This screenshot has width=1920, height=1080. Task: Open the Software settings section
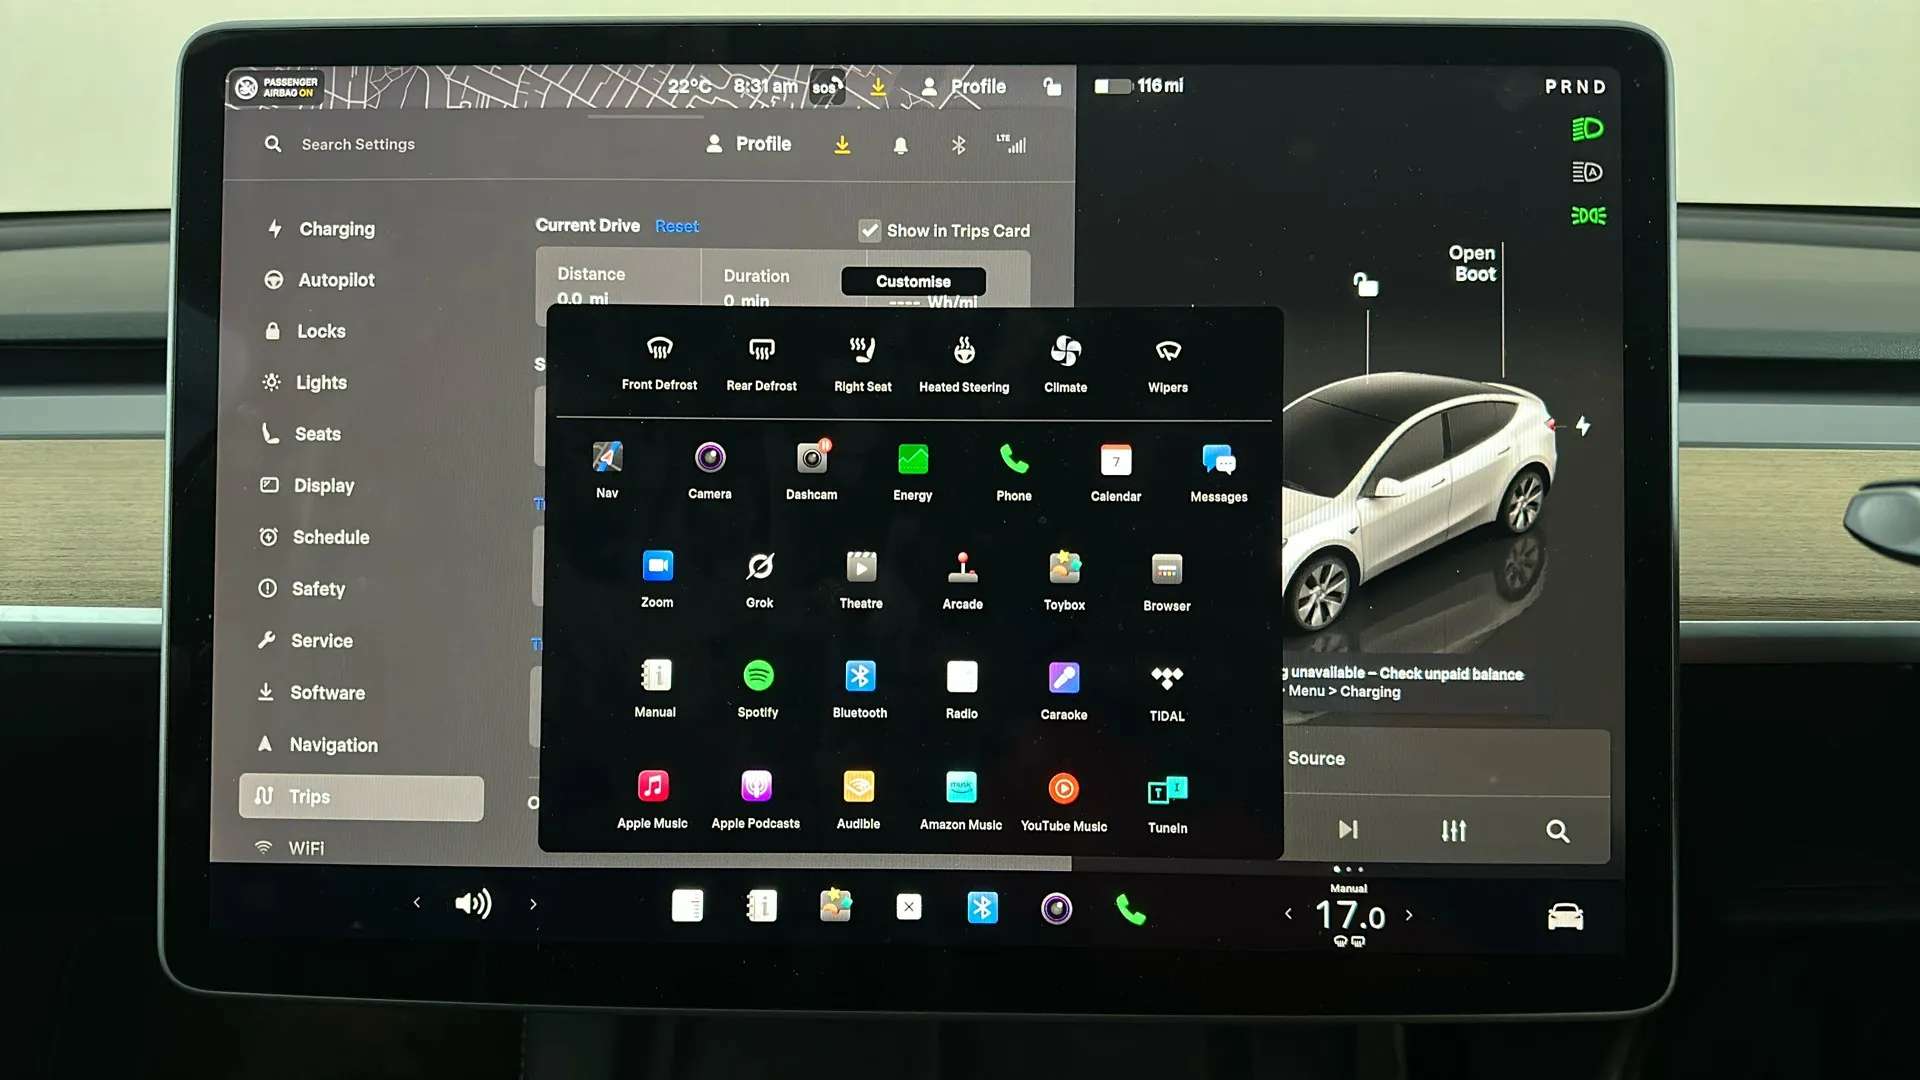pyautogui.click(x=312, y=692)
